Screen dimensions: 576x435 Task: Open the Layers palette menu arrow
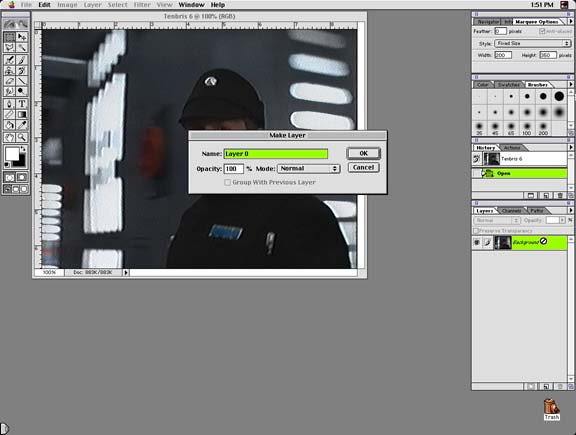[571, 211]
